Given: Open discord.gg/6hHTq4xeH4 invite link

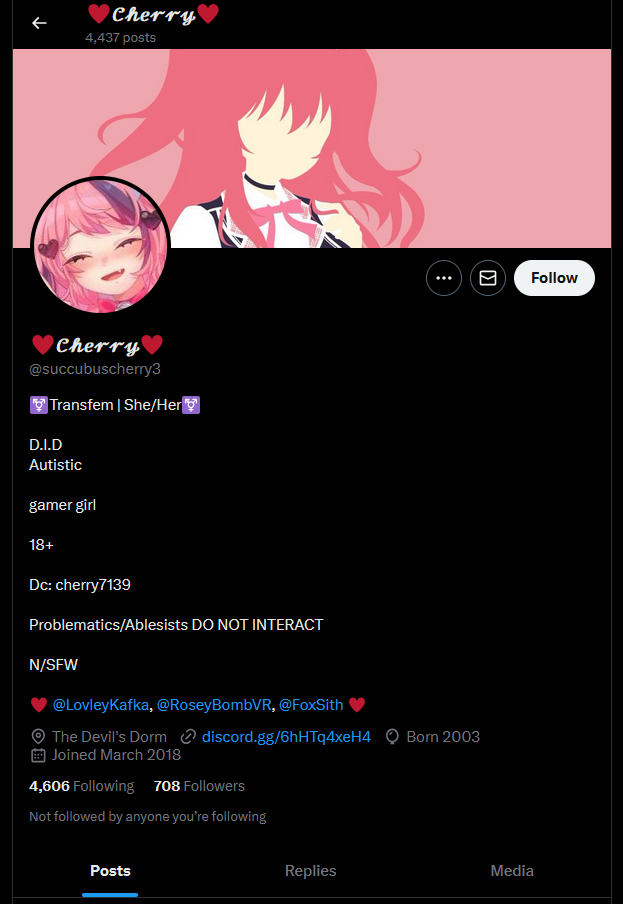Looking at the screenshot, I should click(x=286, y=737).
